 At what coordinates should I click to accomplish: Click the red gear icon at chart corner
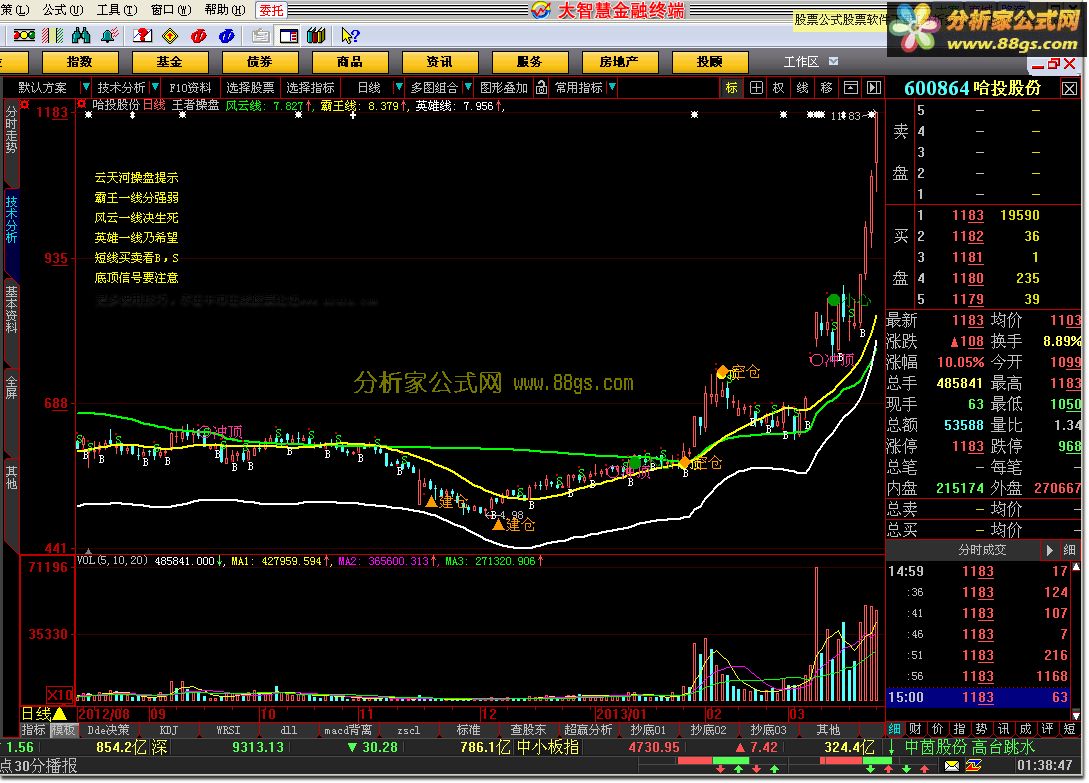25,104
